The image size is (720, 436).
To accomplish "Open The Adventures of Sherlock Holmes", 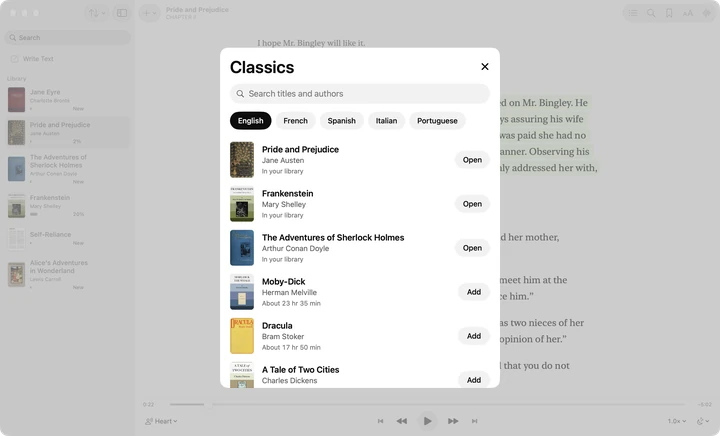I will [472, 248].
